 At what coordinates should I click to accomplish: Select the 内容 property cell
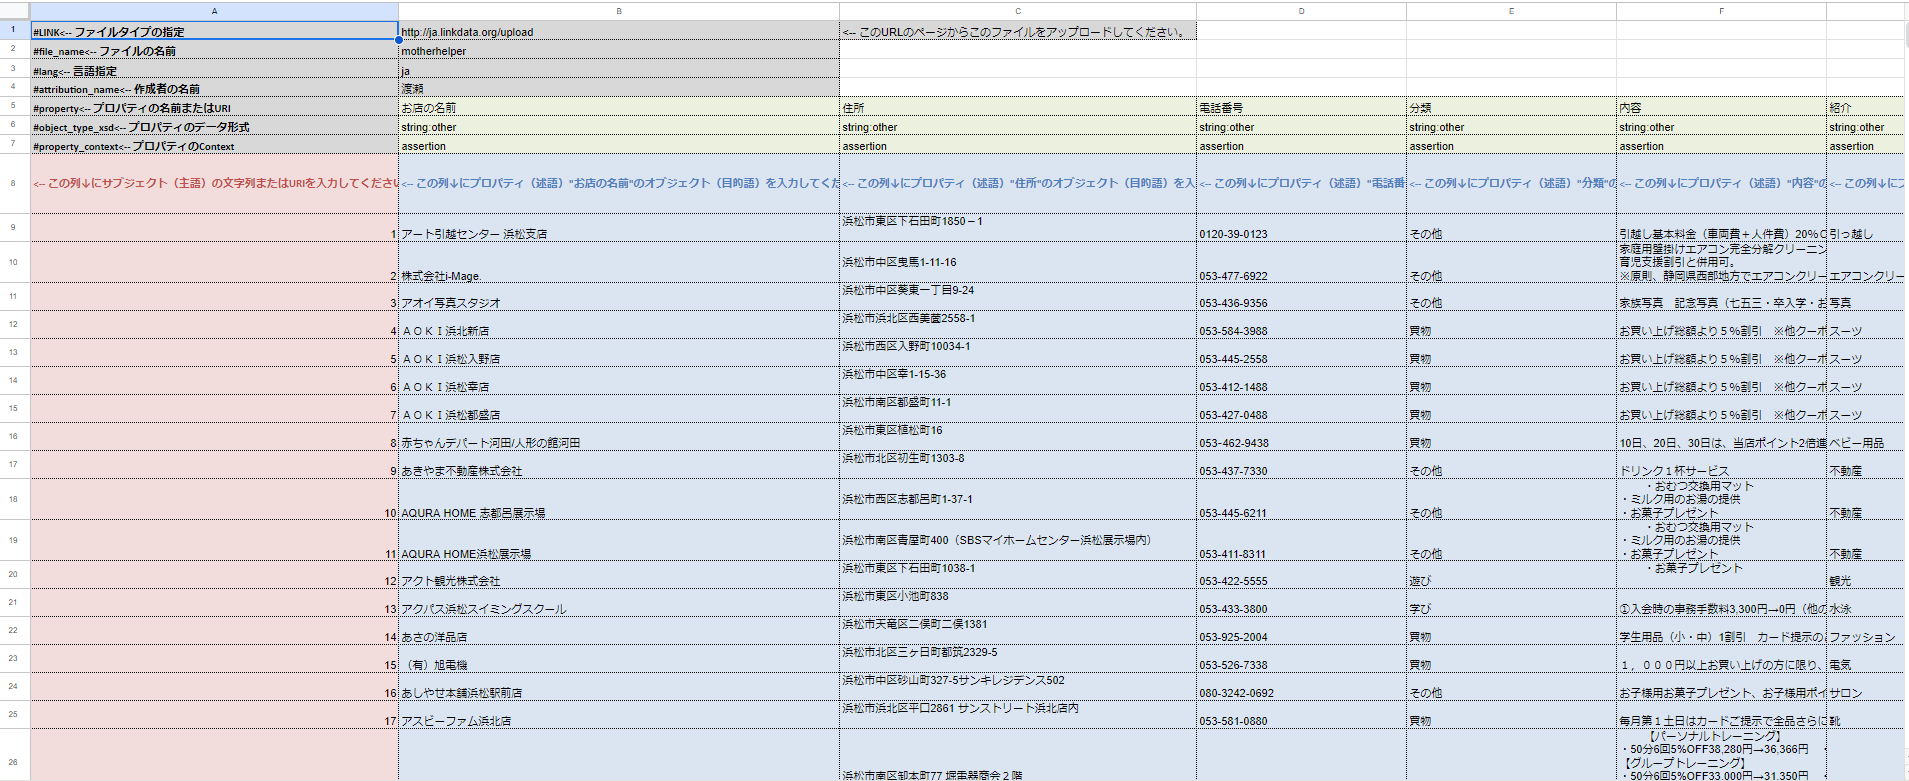(x=1721, y=107)
